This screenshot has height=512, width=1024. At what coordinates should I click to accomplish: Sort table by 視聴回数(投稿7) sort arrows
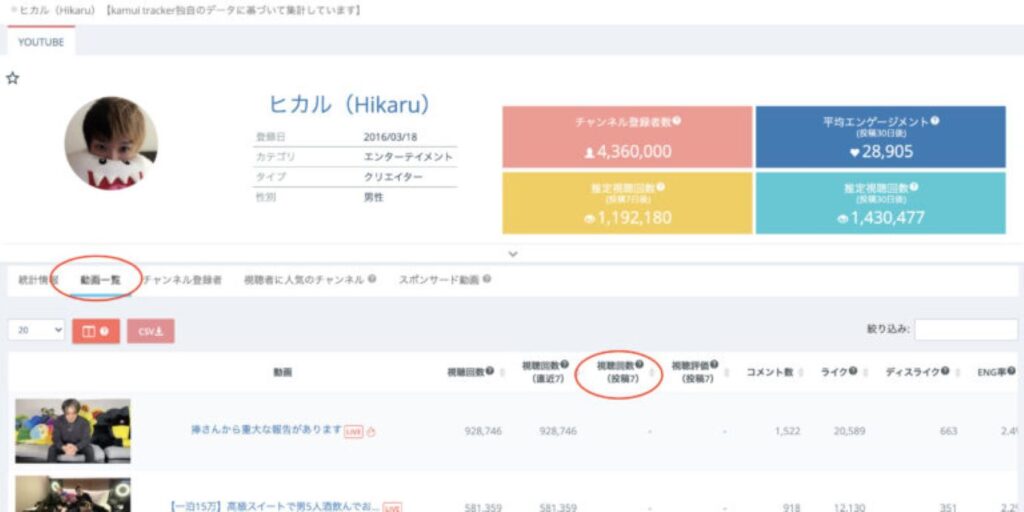651,372
